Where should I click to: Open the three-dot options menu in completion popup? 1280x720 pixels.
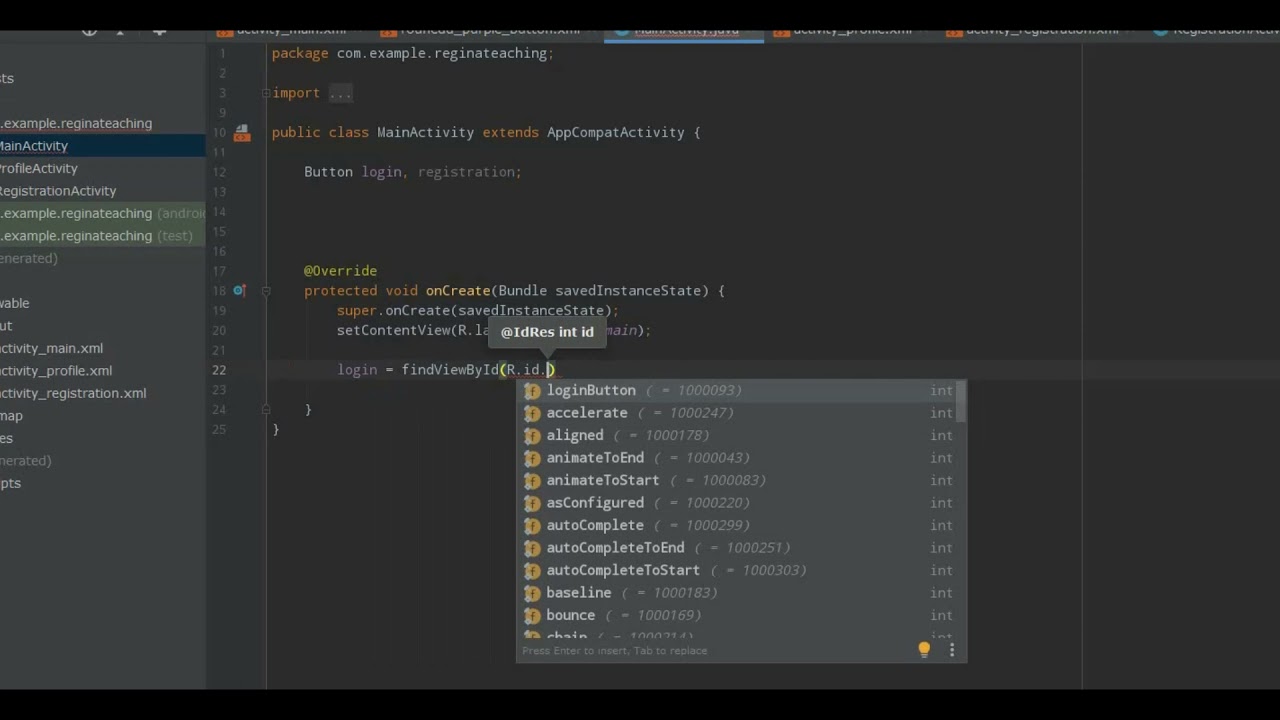tap(951, 650)
